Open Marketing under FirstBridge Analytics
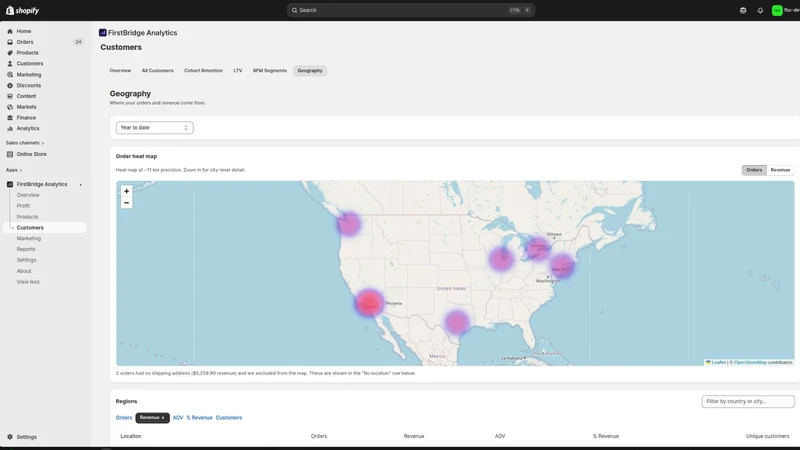800x450 pixels. click(29, 238)
